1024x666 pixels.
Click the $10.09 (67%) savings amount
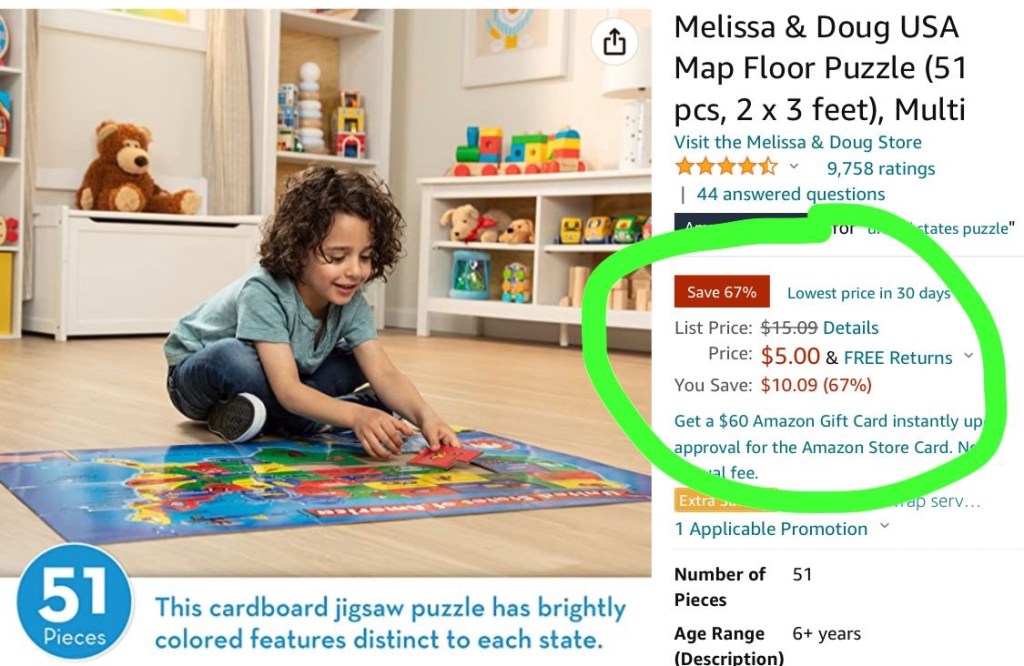coord(815,385)
